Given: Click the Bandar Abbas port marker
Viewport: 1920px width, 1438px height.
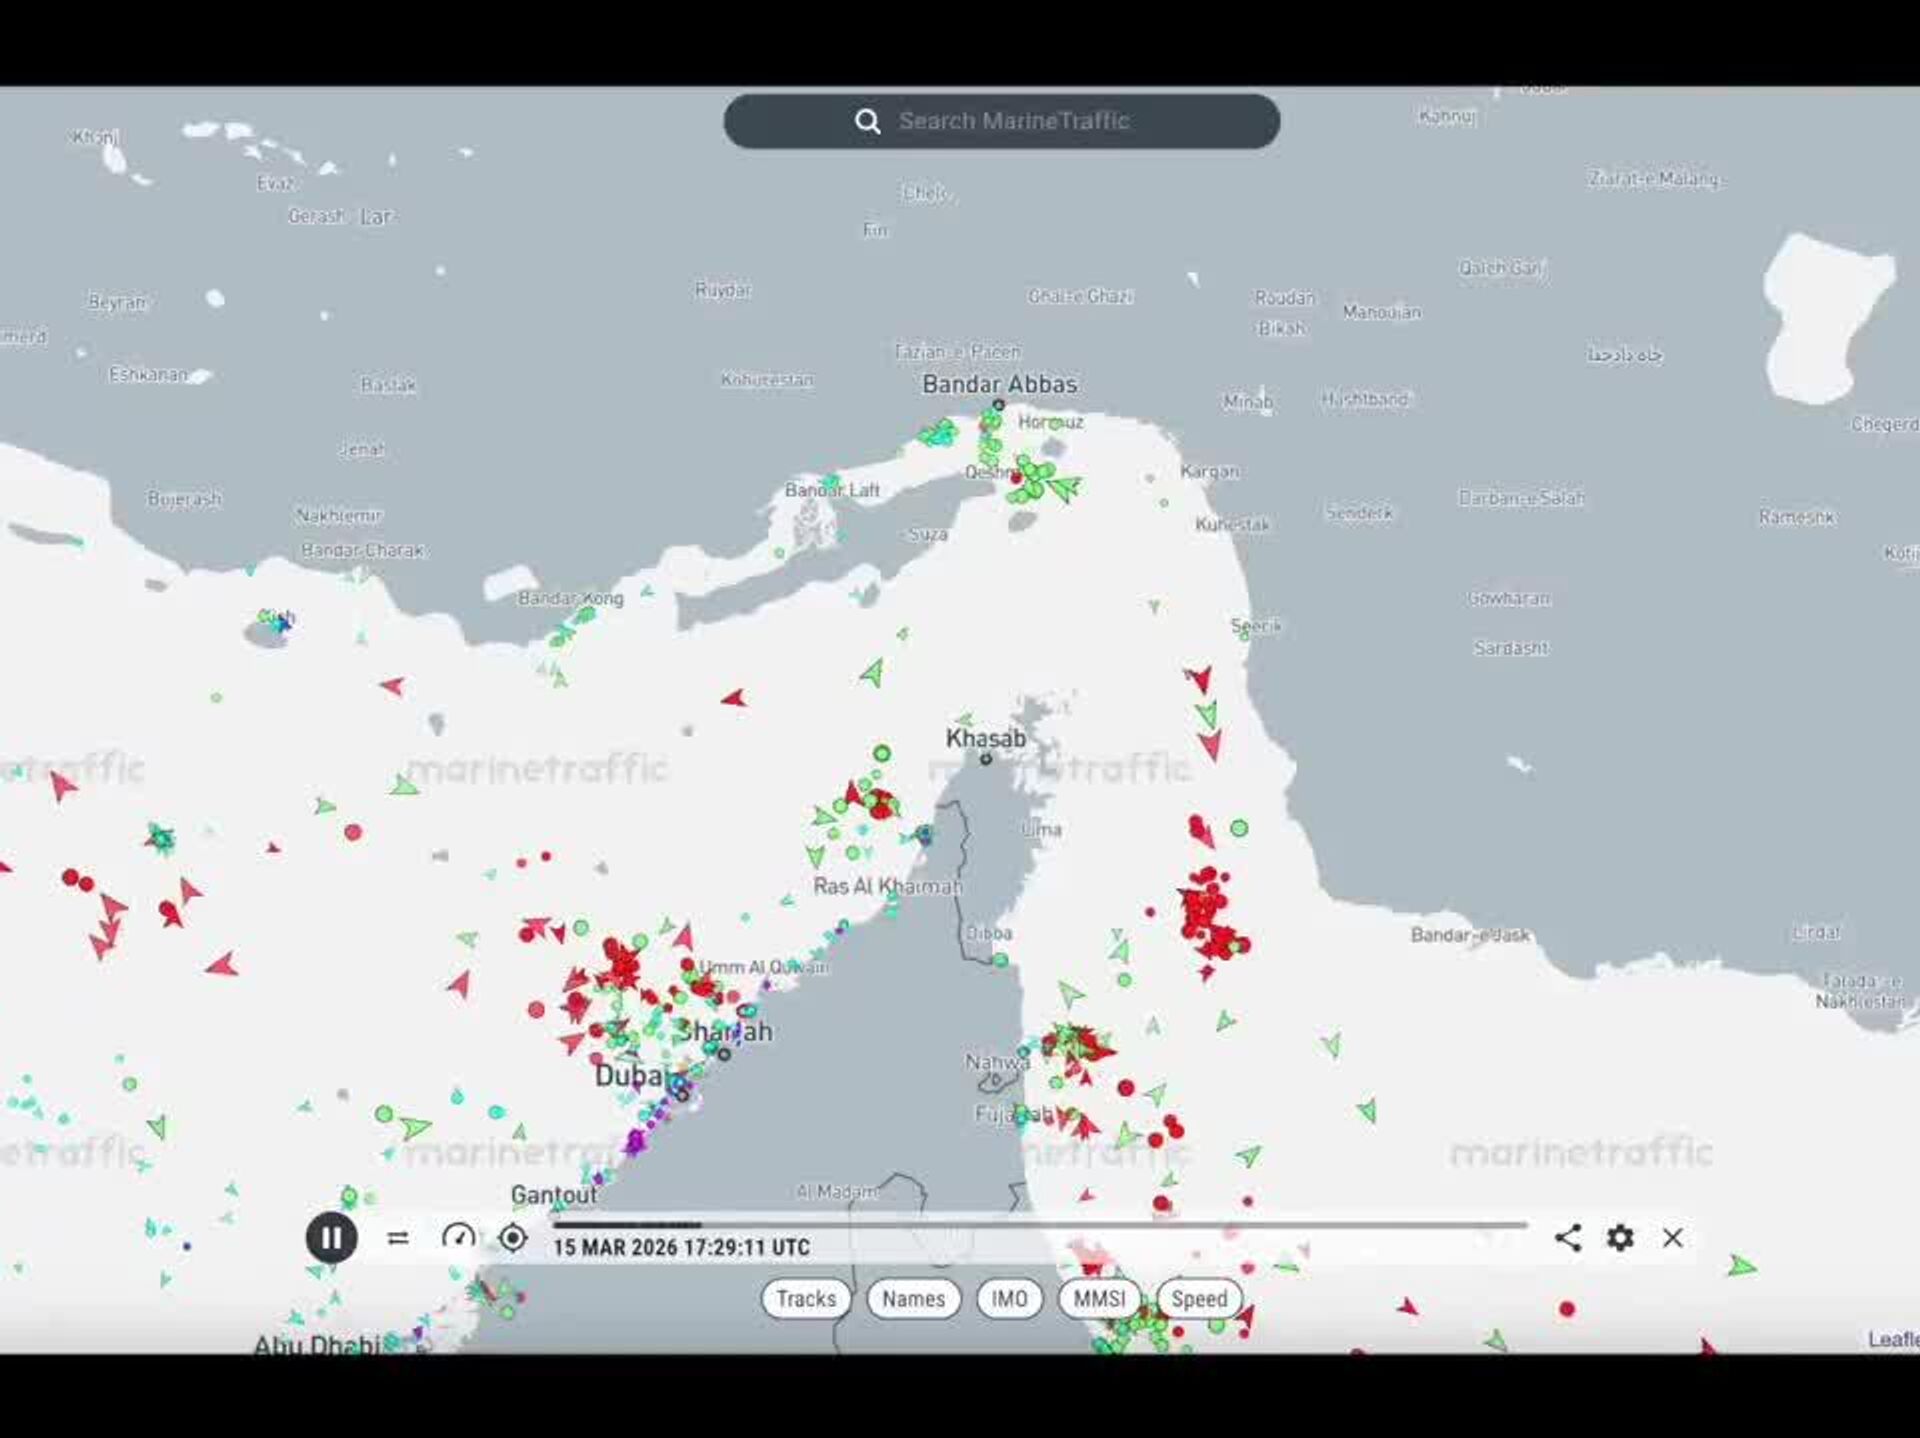Looking at the screenshot, I should (x=998, y=405).
